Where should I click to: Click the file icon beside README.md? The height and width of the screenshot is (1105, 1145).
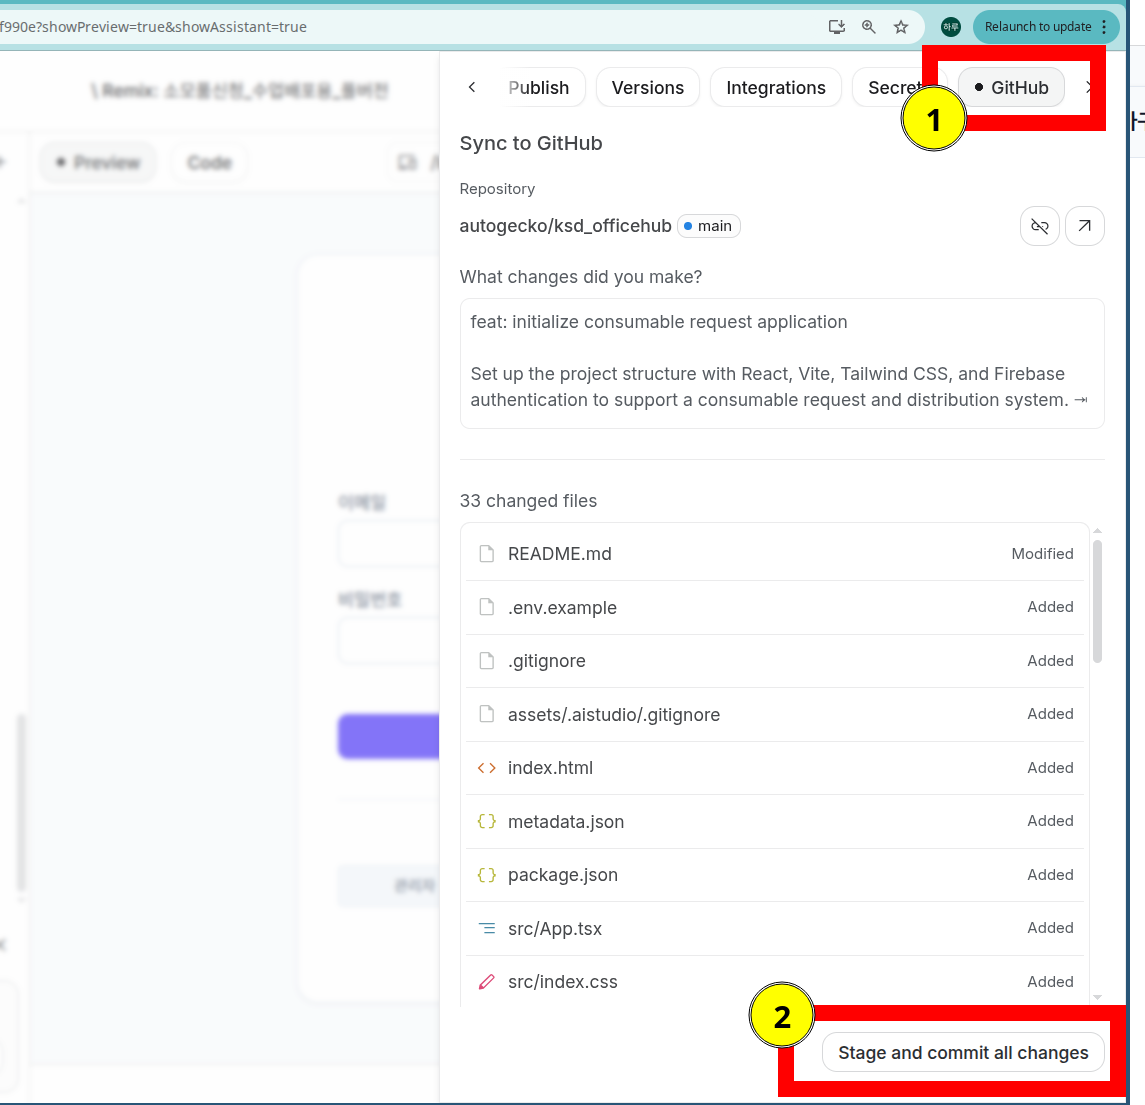pyautogui.click(x=486, y=554)
